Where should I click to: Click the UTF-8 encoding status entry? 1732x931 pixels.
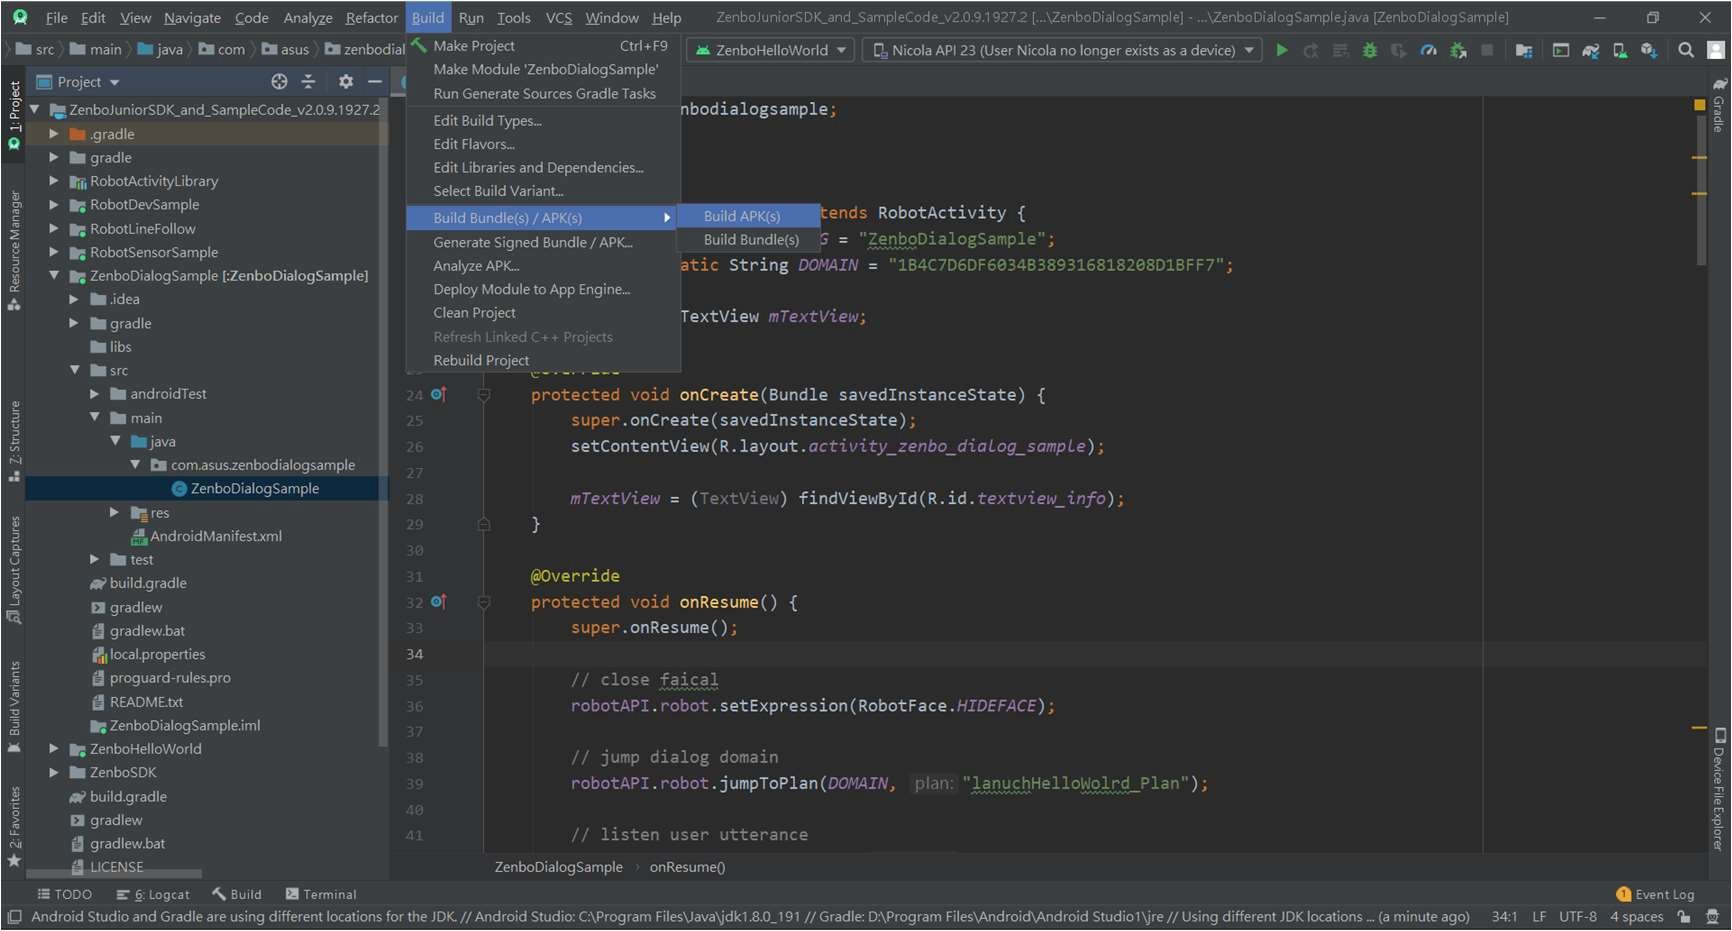pyautogui.click(x=1578, y=916)
